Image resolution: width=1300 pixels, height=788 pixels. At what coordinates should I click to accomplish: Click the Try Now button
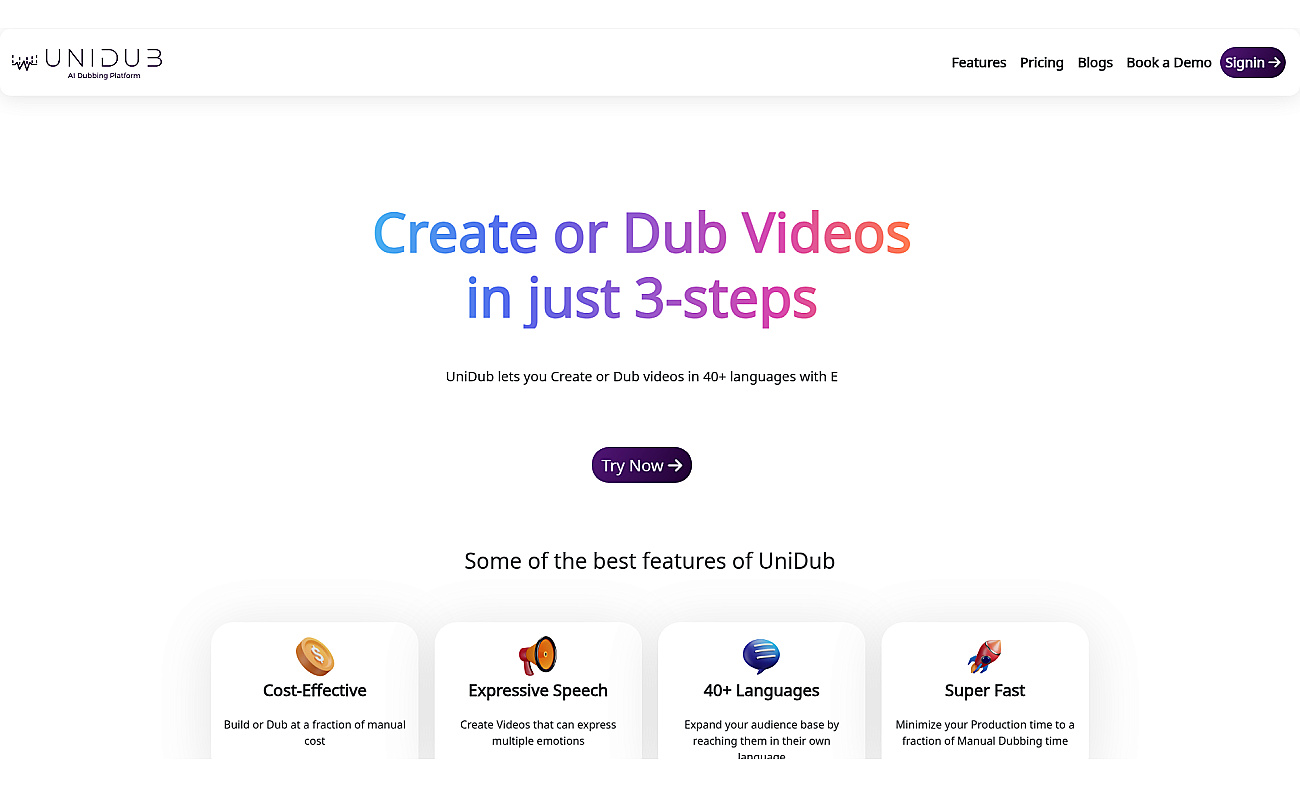pos(642,465)
